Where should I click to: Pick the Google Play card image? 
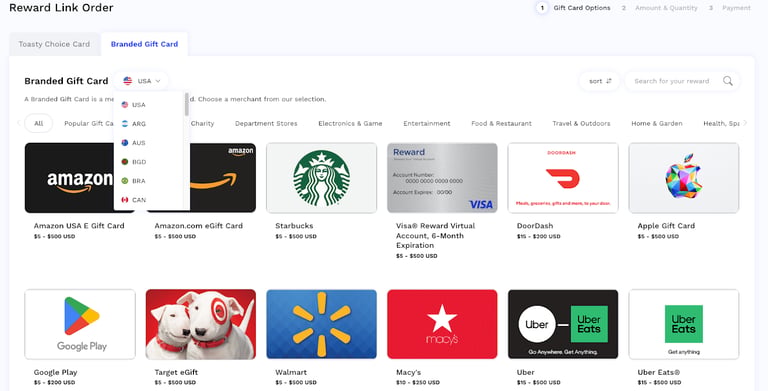pos(80,324)
